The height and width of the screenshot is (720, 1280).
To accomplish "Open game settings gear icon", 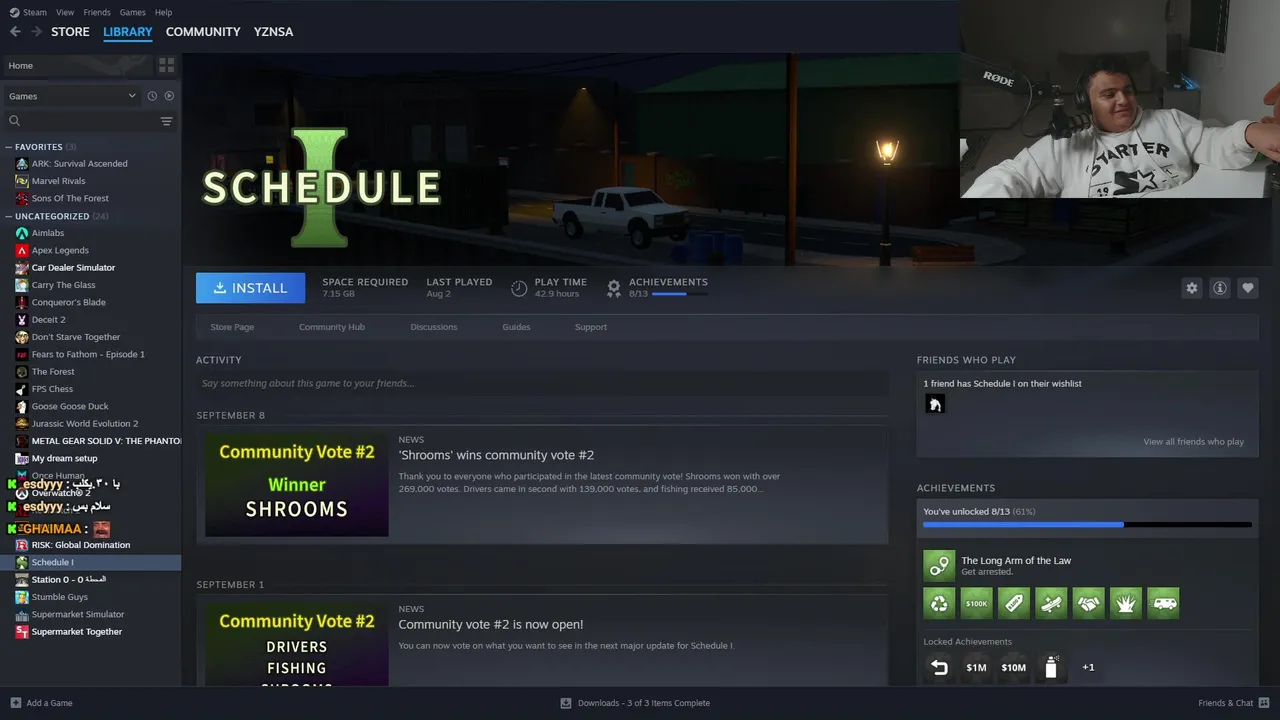I will (x=1191, y=288).
